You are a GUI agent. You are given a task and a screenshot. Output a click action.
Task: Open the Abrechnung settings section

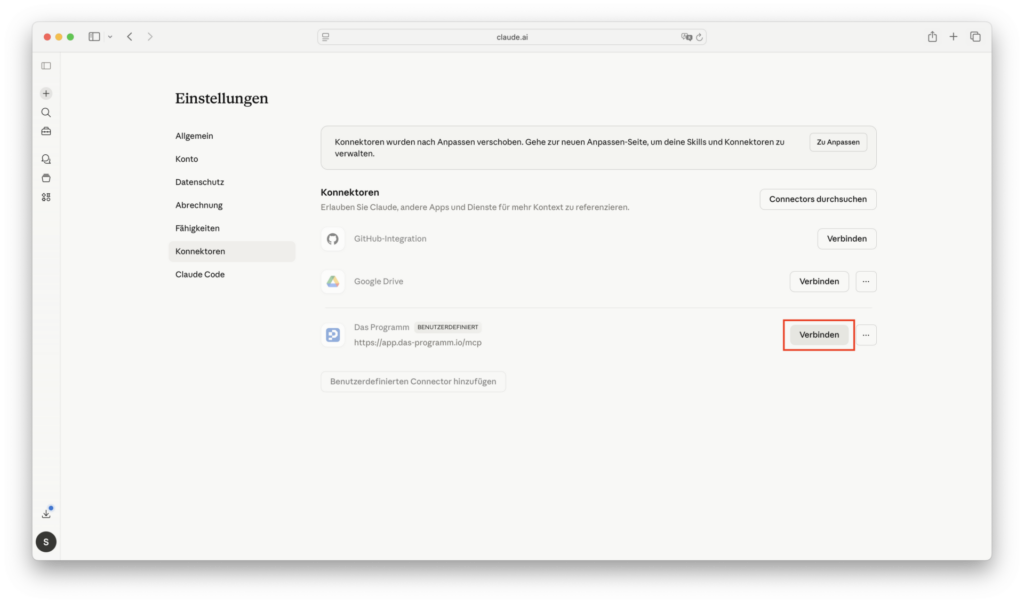(199, 205)
